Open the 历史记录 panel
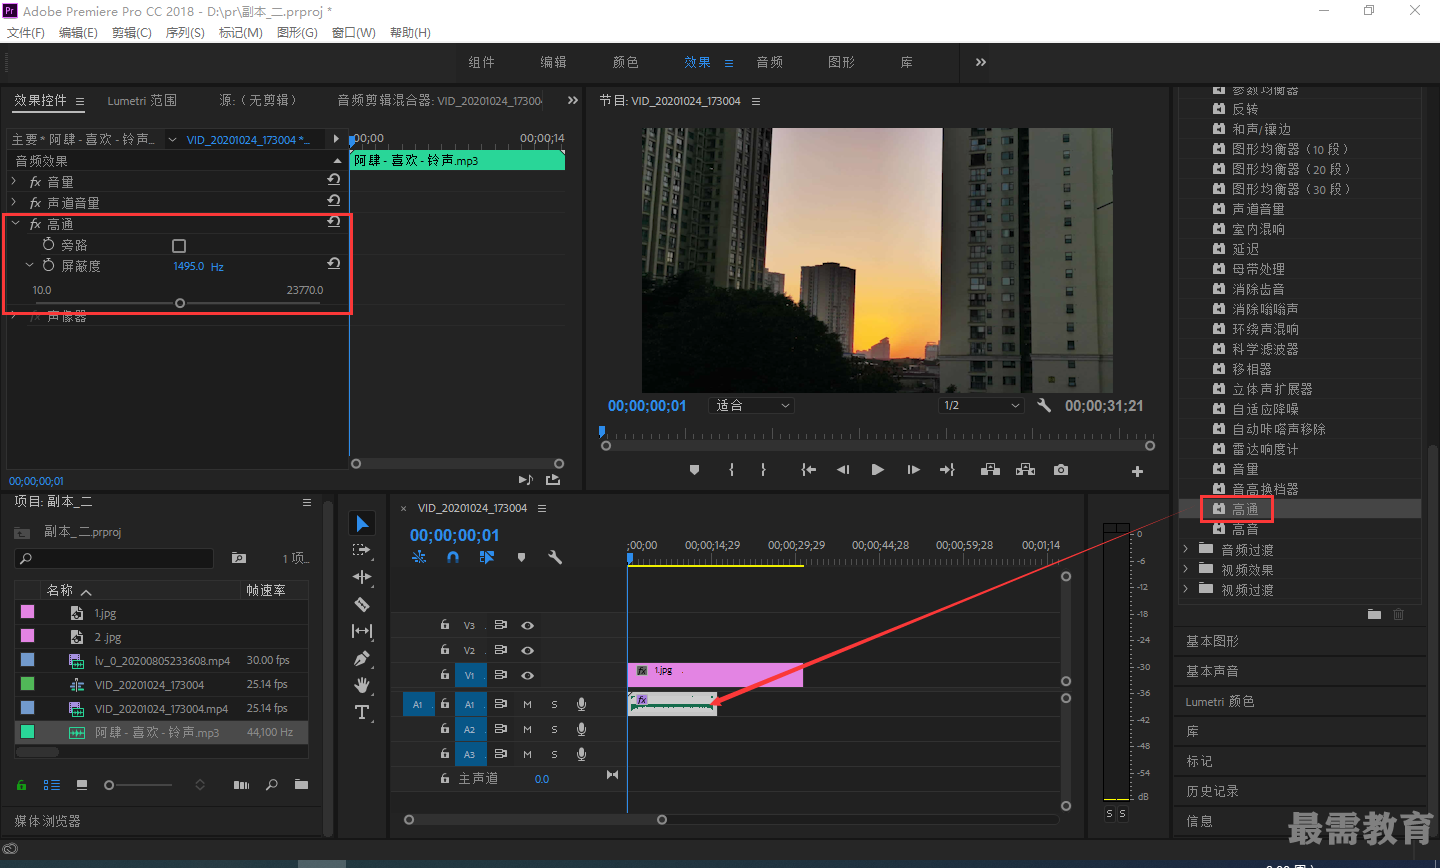1440x868 pixels. [x=1212, y=791]
